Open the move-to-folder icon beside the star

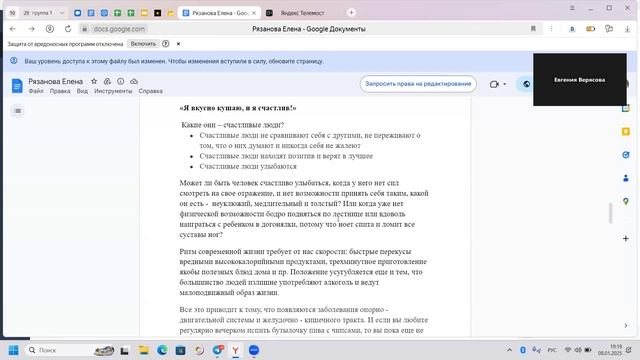click(x=107, y=81)
